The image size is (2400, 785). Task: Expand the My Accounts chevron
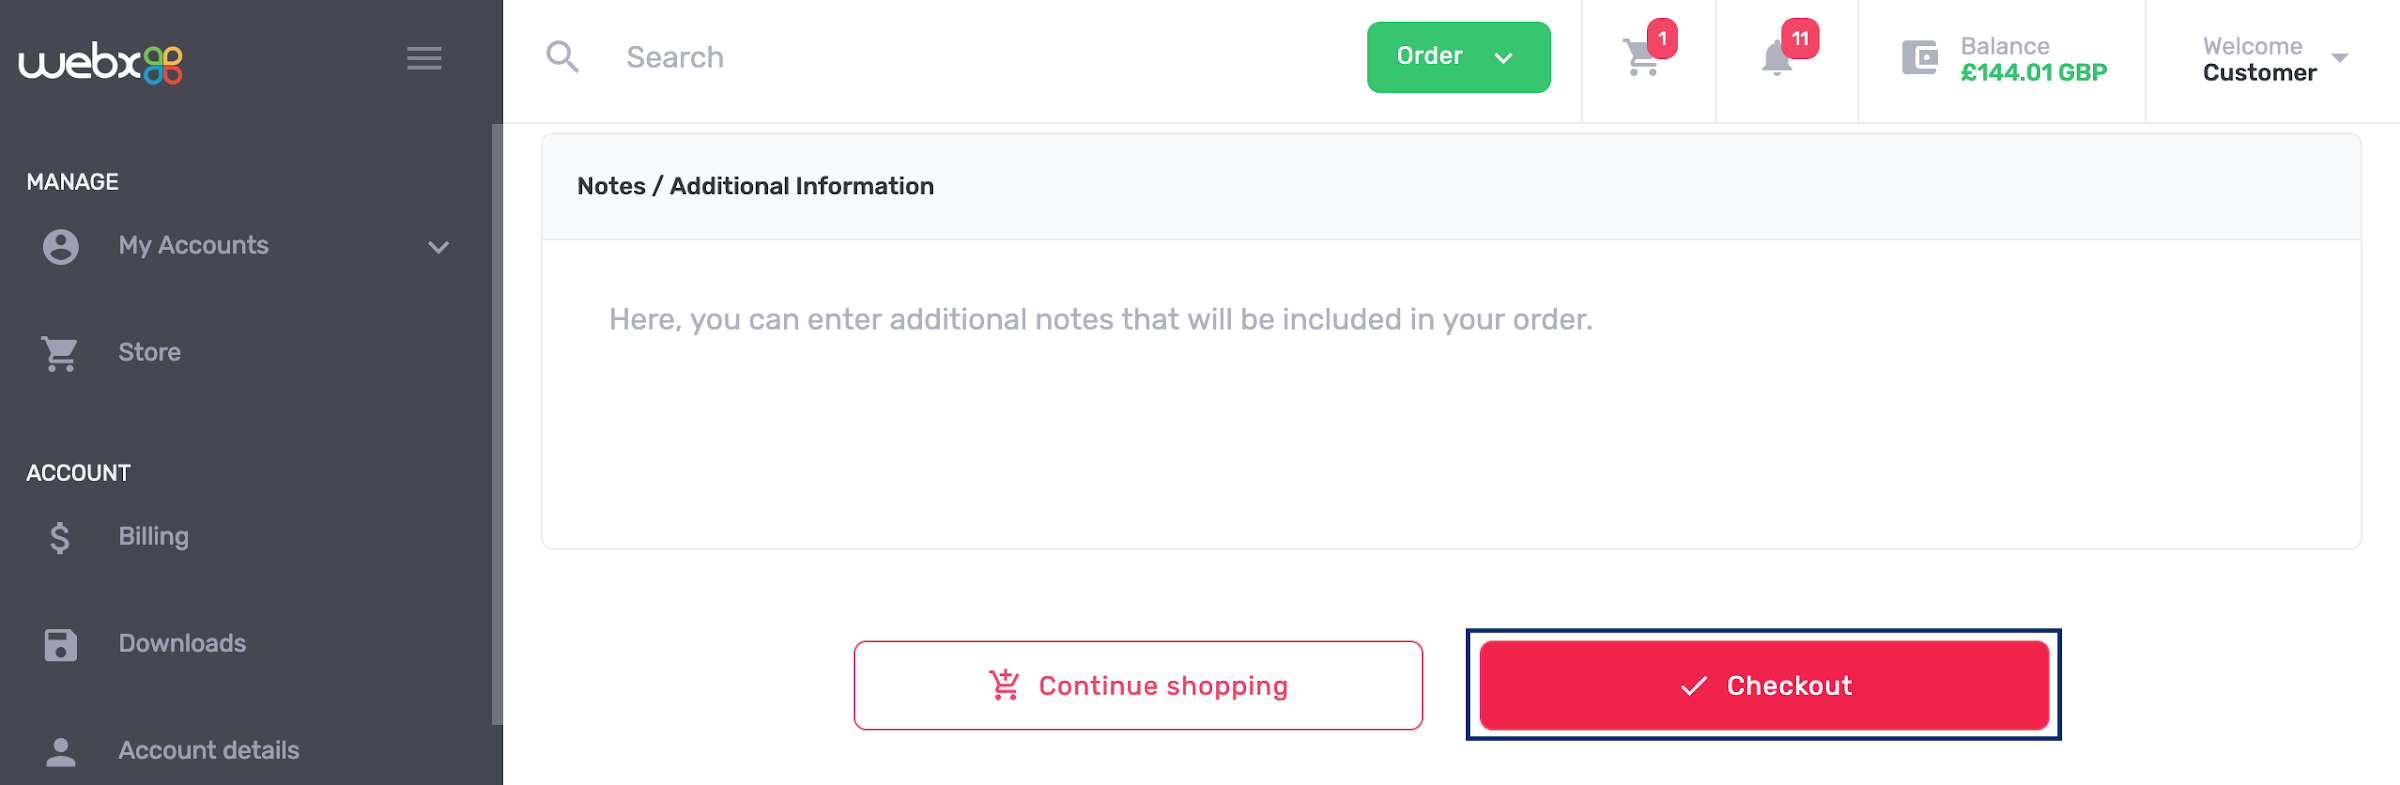(438, 247)
